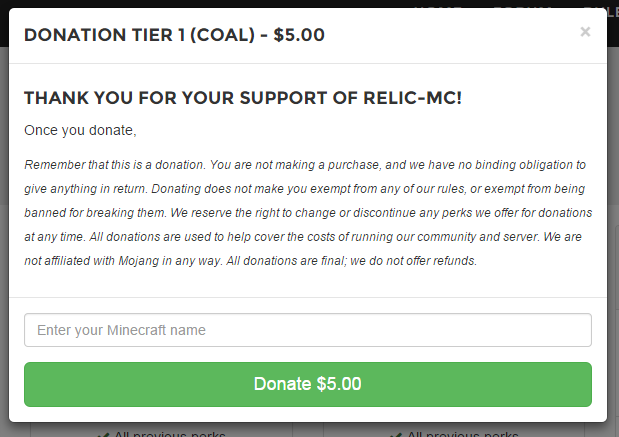This screenshot has width=619, height=437.
Task: Focus the Minecraft name input field
Action: (x=308, y=330)
